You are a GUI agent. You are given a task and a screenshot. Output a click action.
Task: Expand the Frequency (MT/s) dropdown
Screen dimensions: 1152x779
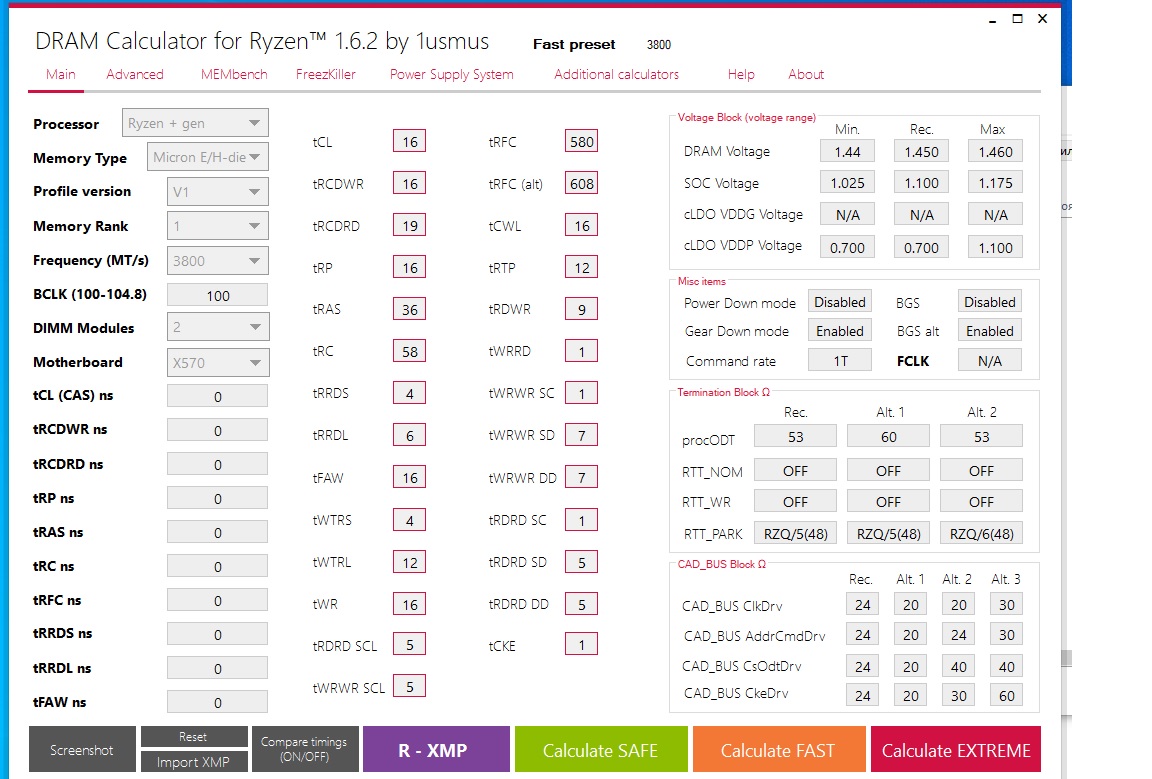pos(217,260)
